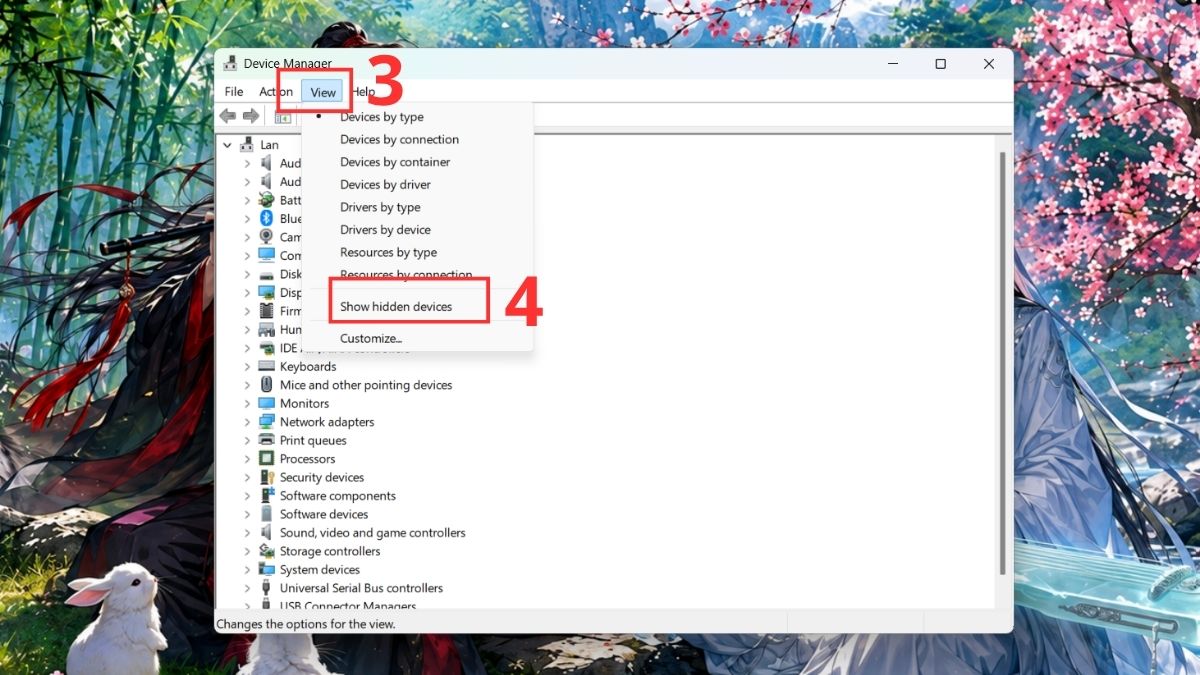Expand the Processors category
This screenshot has height=675, width=1200.
point(247,459)
